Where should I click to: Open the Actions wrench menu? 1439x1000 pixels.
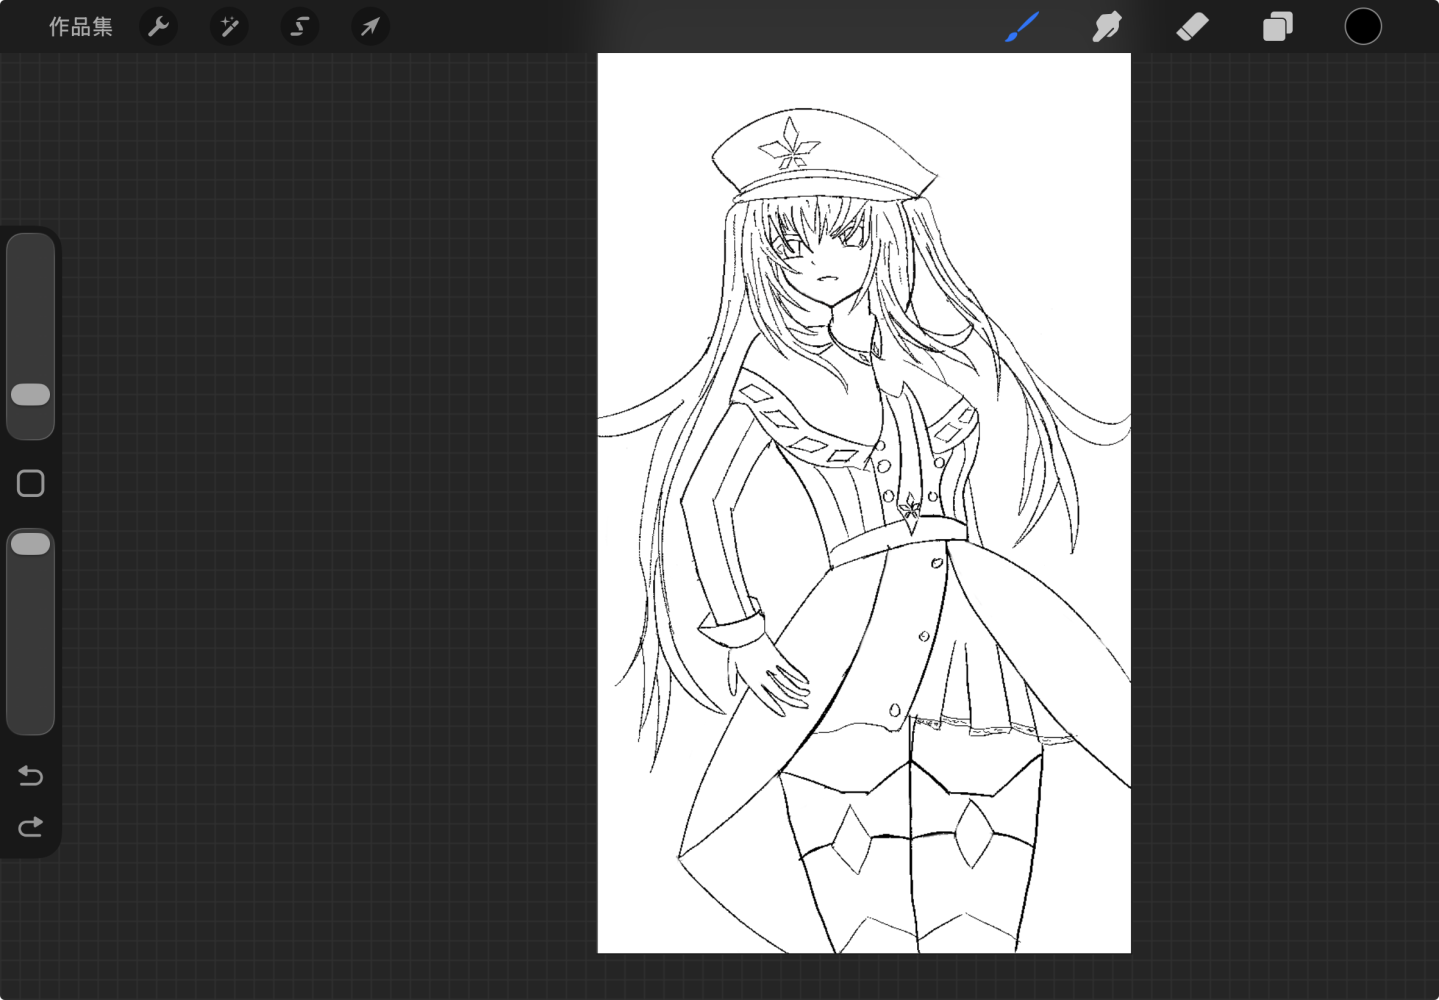[158, 27]
